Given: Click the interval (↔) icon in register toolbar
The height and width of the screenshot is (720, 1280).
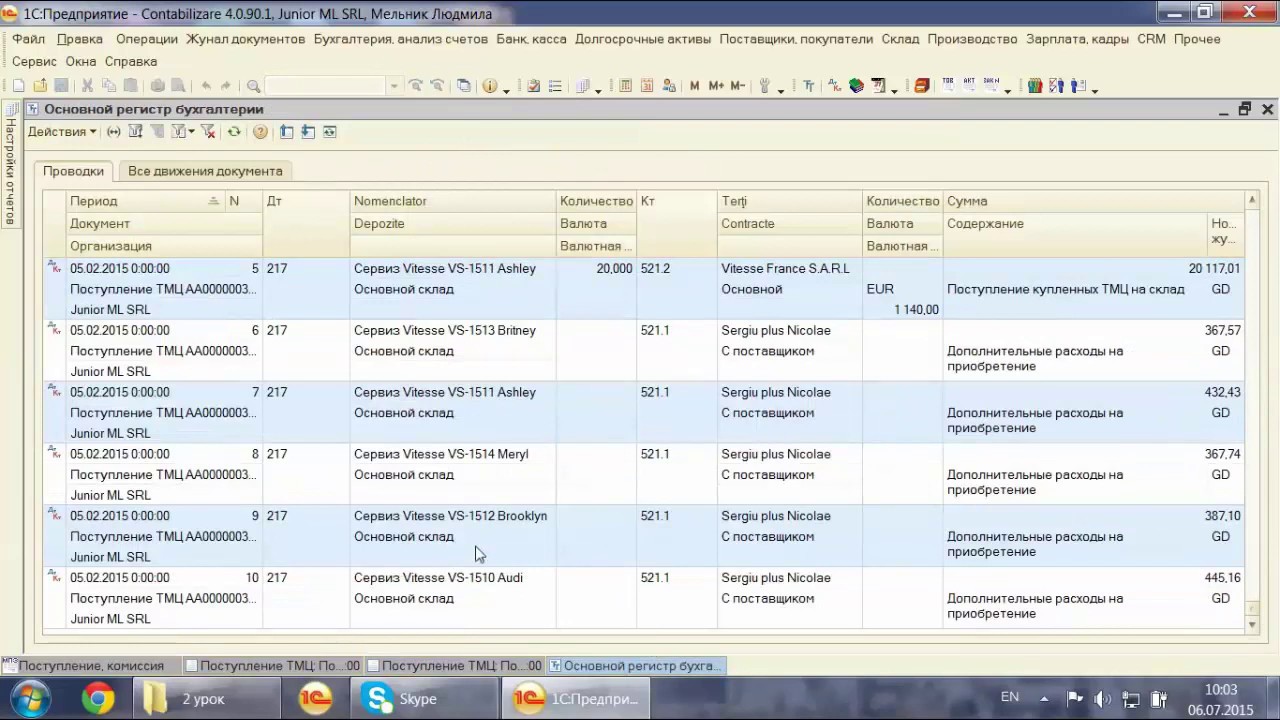Looking at the screenshot, I should point(114,132).
